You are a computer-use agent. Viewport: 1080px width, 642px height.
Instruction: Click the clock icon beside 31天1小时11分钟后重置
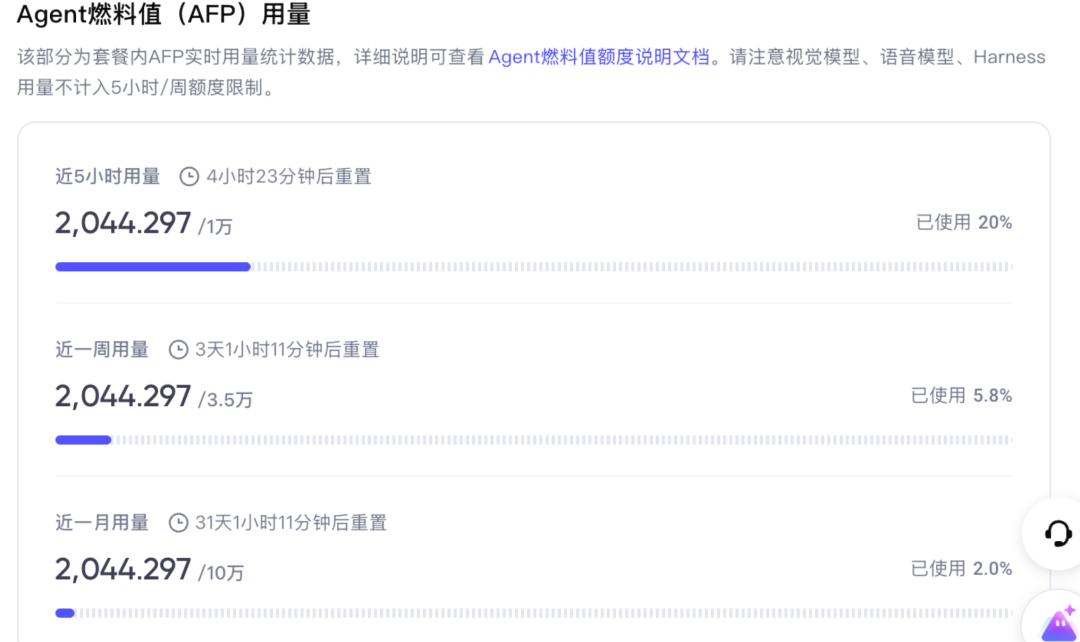178,523
